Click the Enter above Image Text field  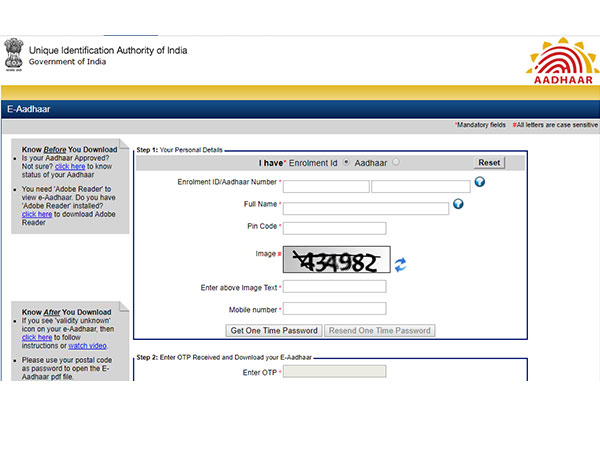pyautogui.click(x=334, y=287)
